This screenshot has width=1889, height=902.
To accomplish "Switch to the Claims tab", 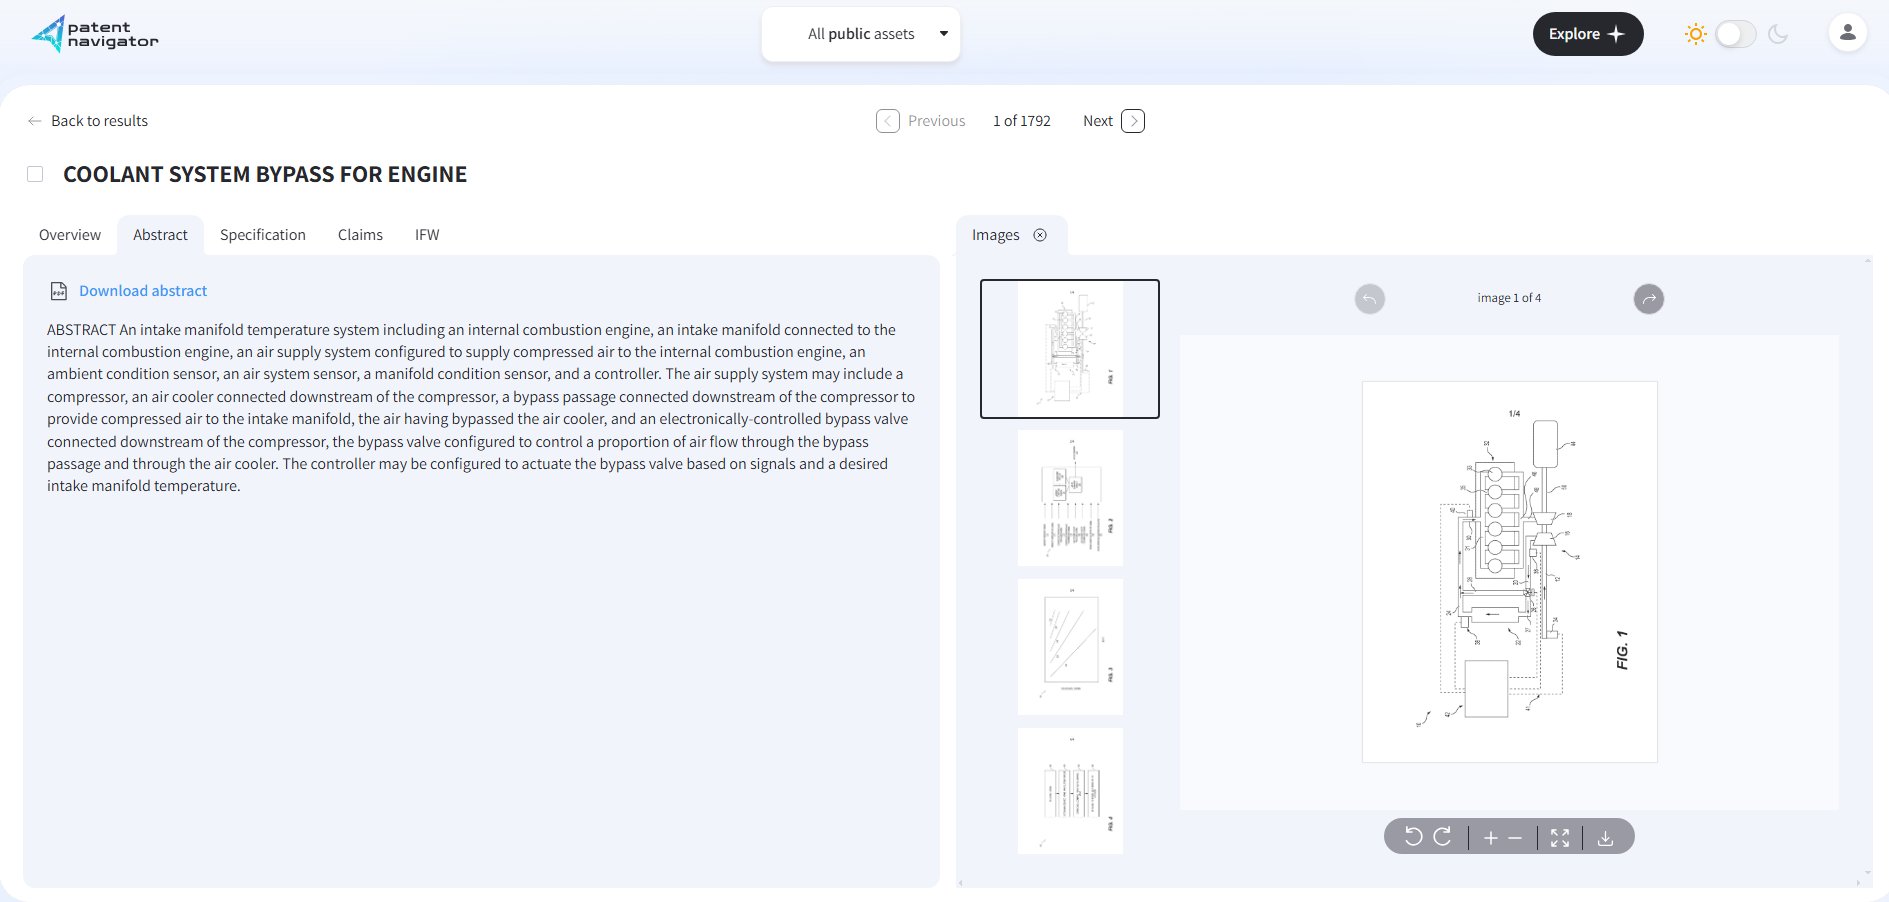I will coord(359,234).
